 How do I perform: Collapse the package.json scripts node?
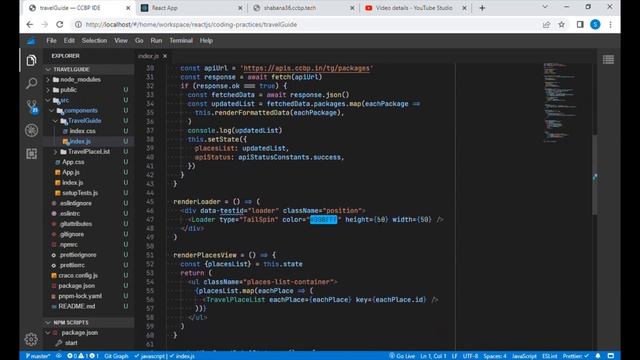pos(48,333)
